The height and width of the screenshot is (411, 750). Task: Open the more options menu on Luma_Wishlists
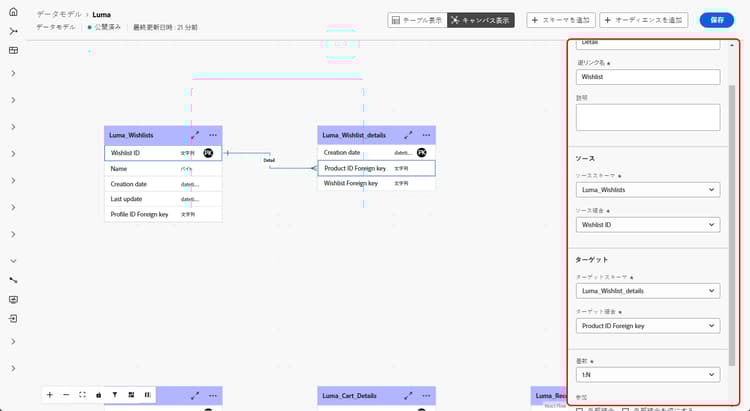[x=213, y=135]
